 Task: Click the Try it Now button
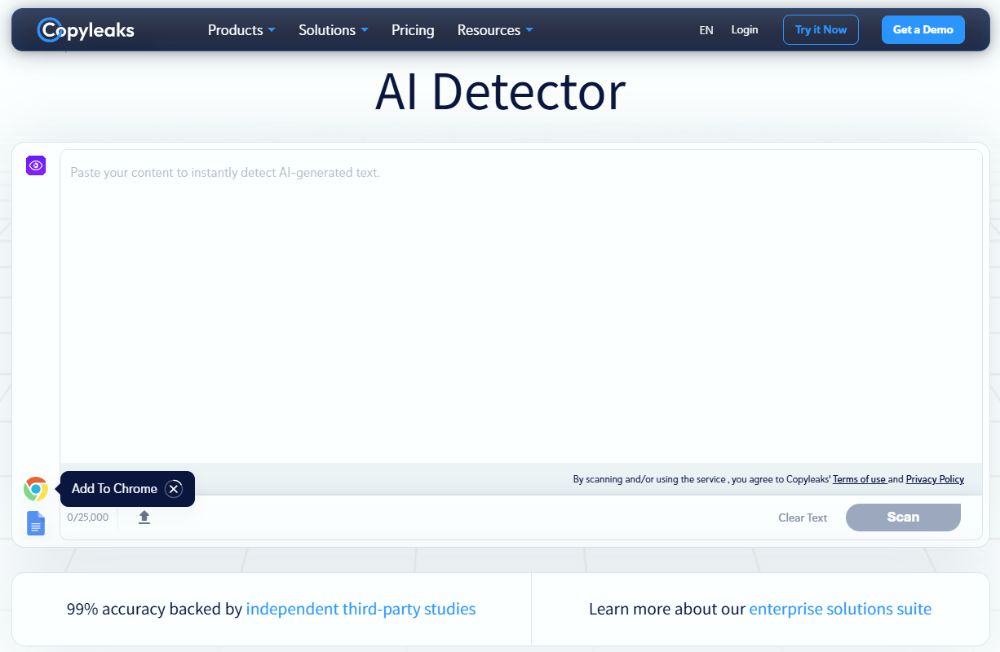coord(820,30)
